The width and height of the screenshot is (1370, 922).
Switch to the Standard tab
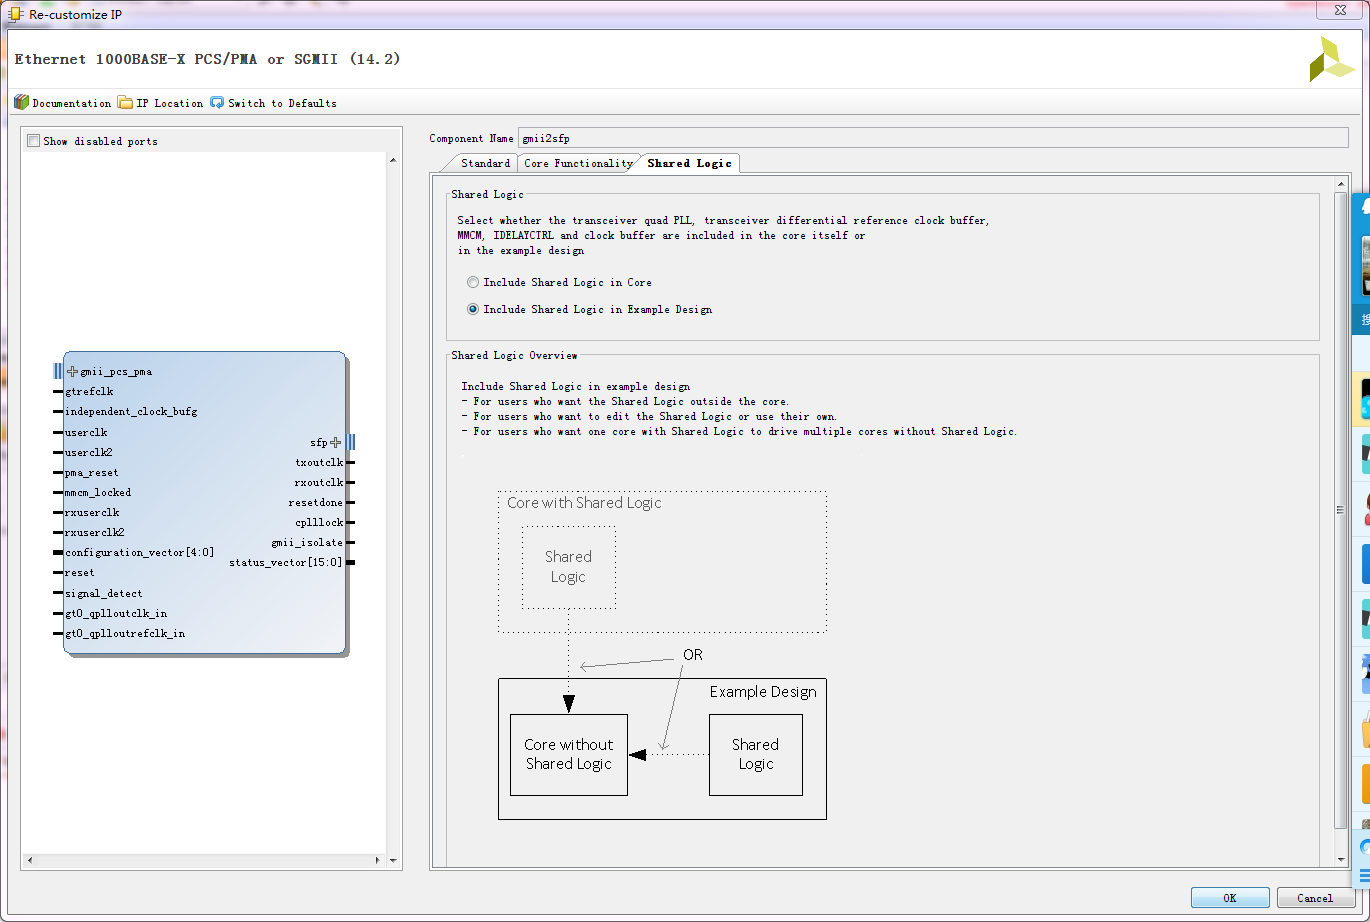coord(485,163)
